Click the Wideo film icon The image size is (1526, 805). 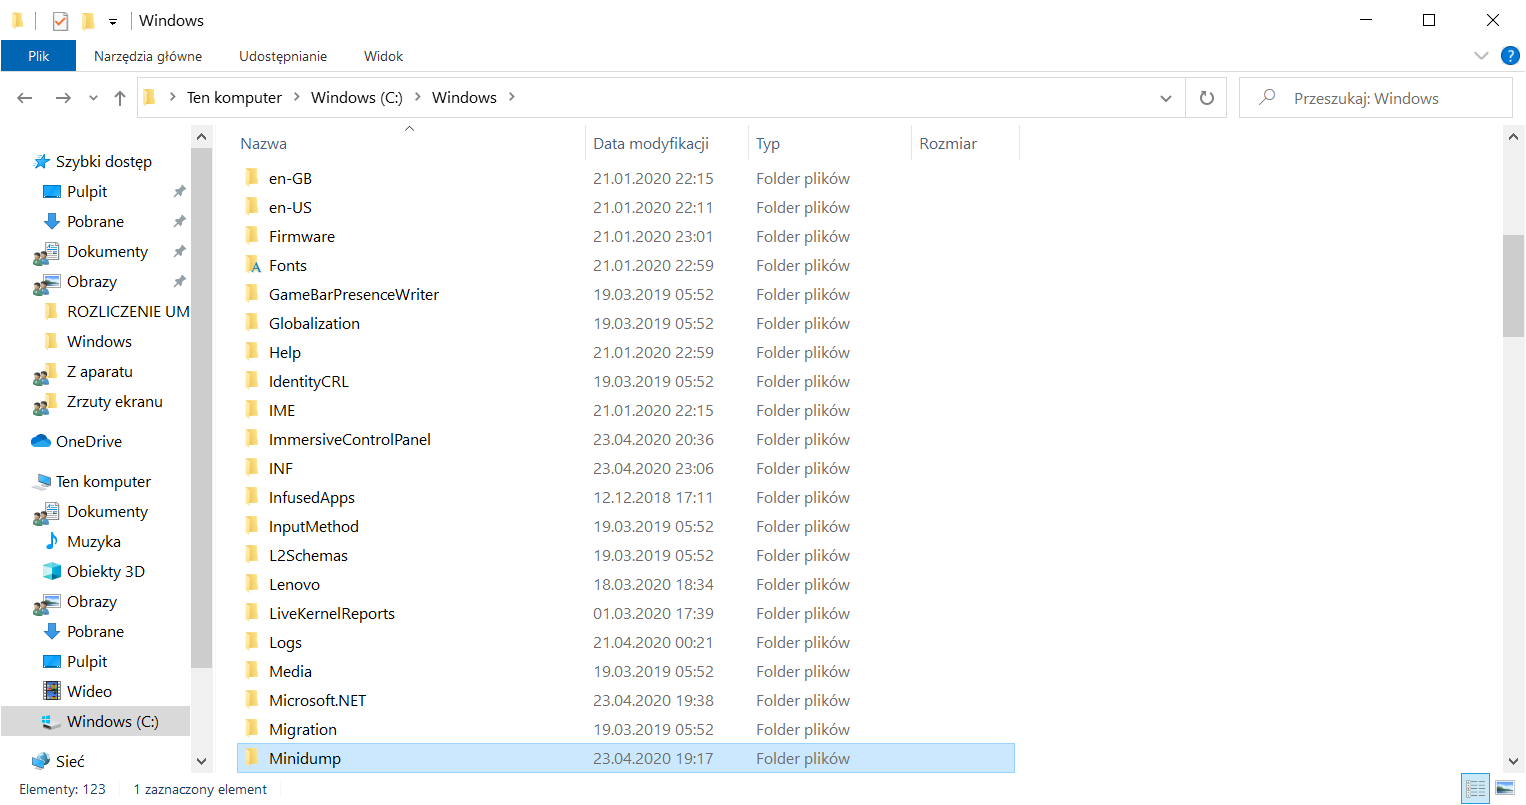[x=52, y=691]
